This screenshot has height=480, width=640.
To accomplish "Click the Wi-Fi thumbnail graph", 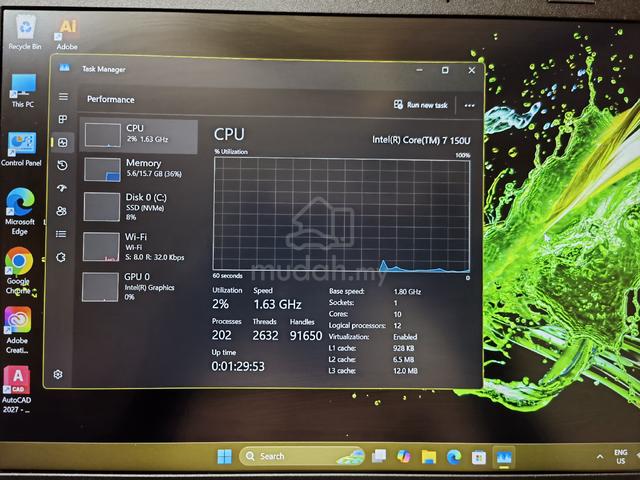I will [x=101, y=247].
